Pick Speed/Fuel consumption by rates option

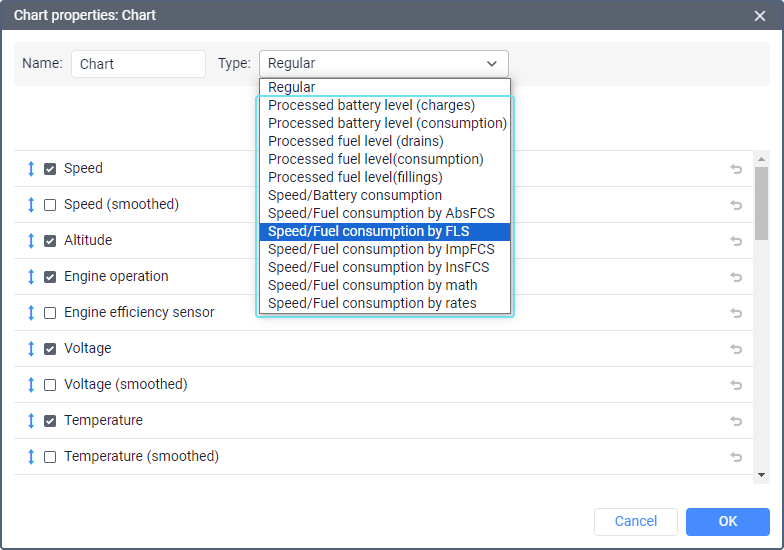tap(372, 303)
